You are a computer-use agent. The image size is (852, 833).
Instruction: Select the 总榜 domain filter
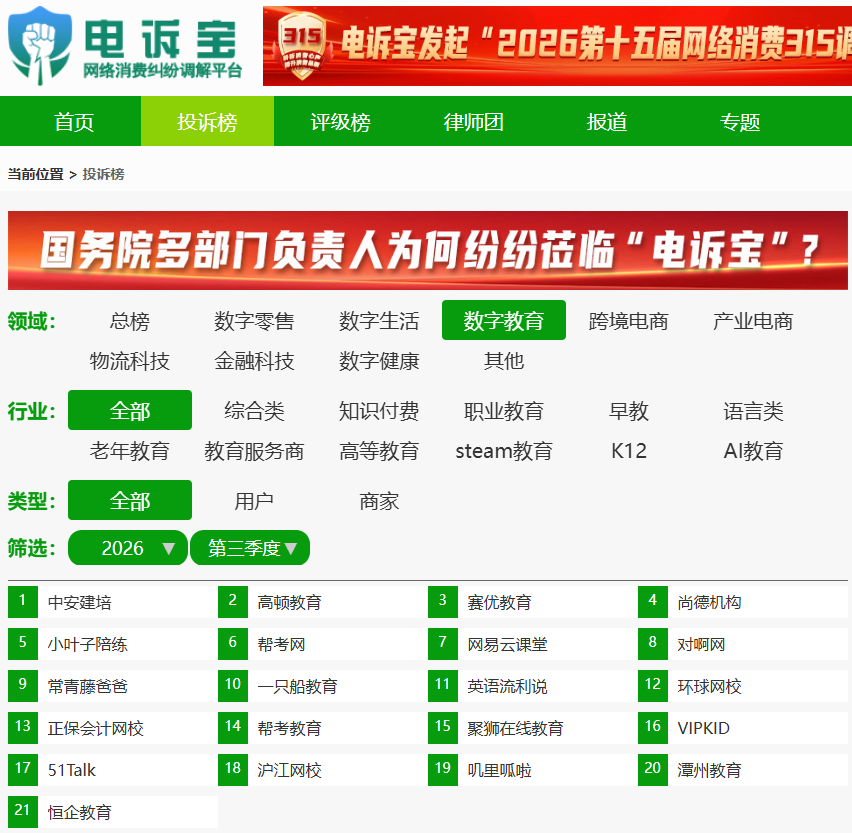pyautogui.click(x=129, y=321)
